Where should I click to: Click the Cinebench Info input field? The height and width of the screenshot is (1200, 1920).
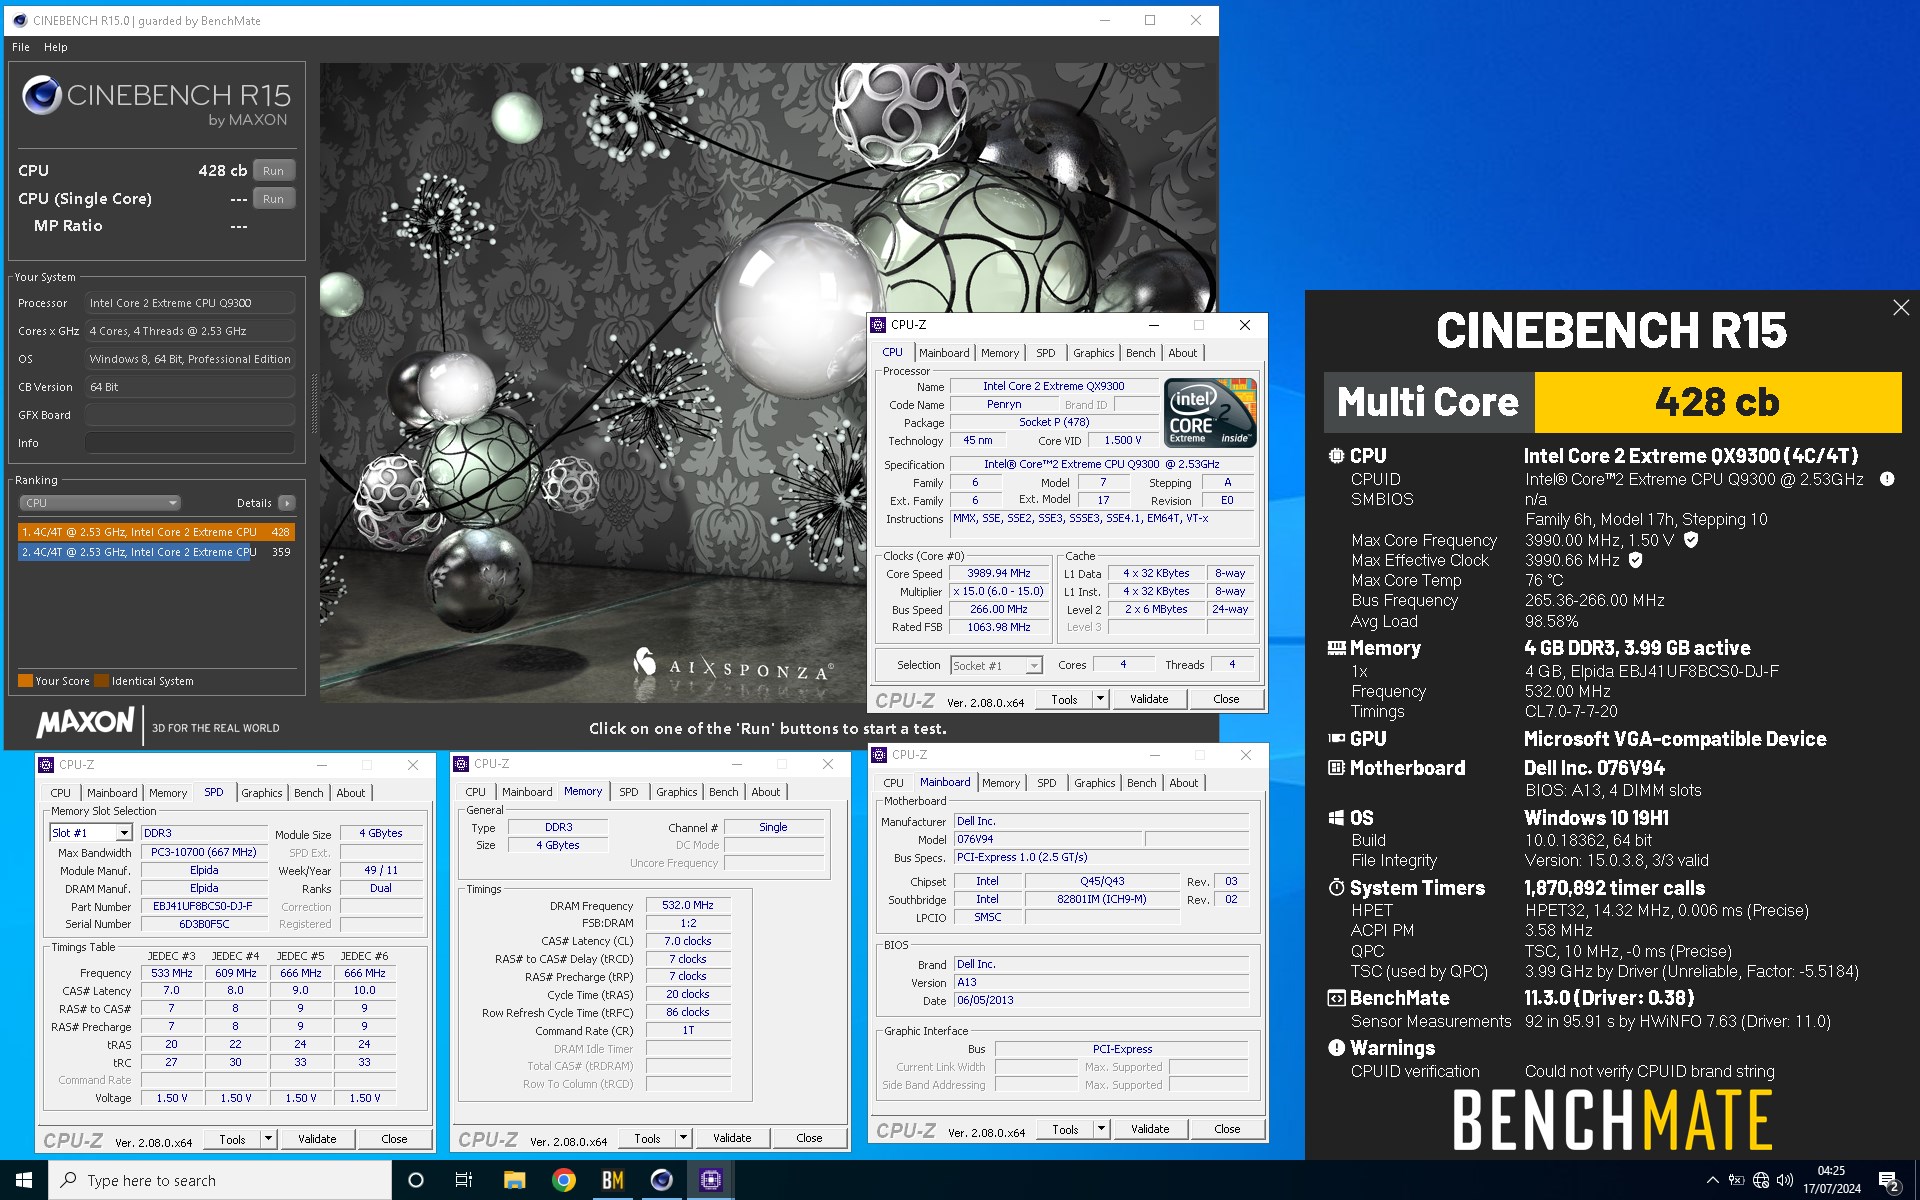pyautogui.click(x=190, y=443)
